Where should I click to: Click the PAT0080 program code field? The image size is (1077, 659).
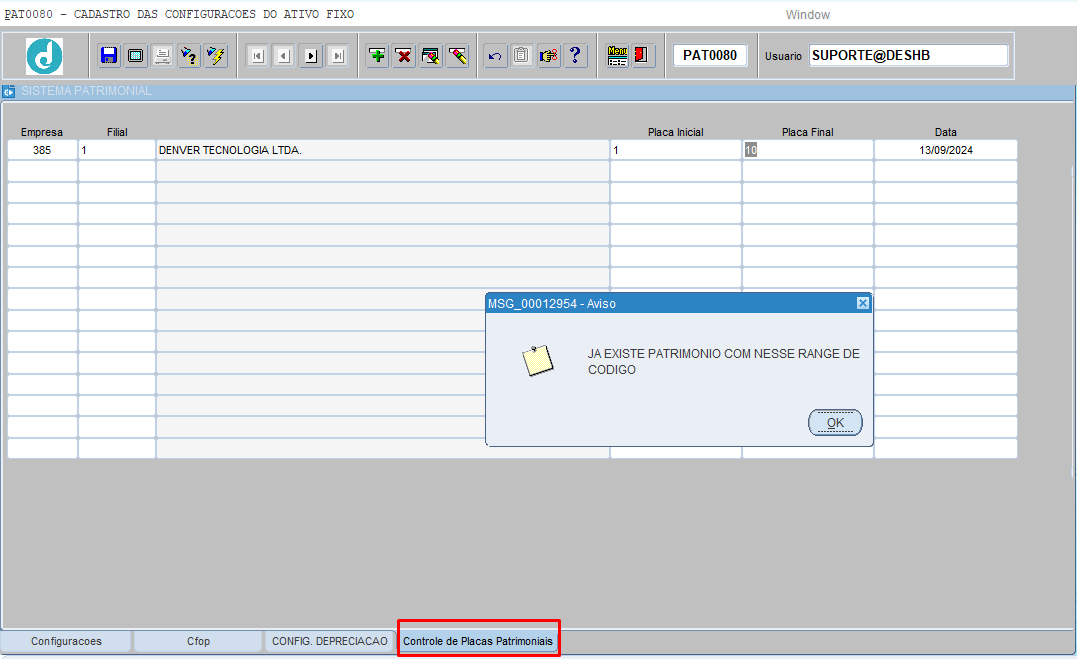710,56
